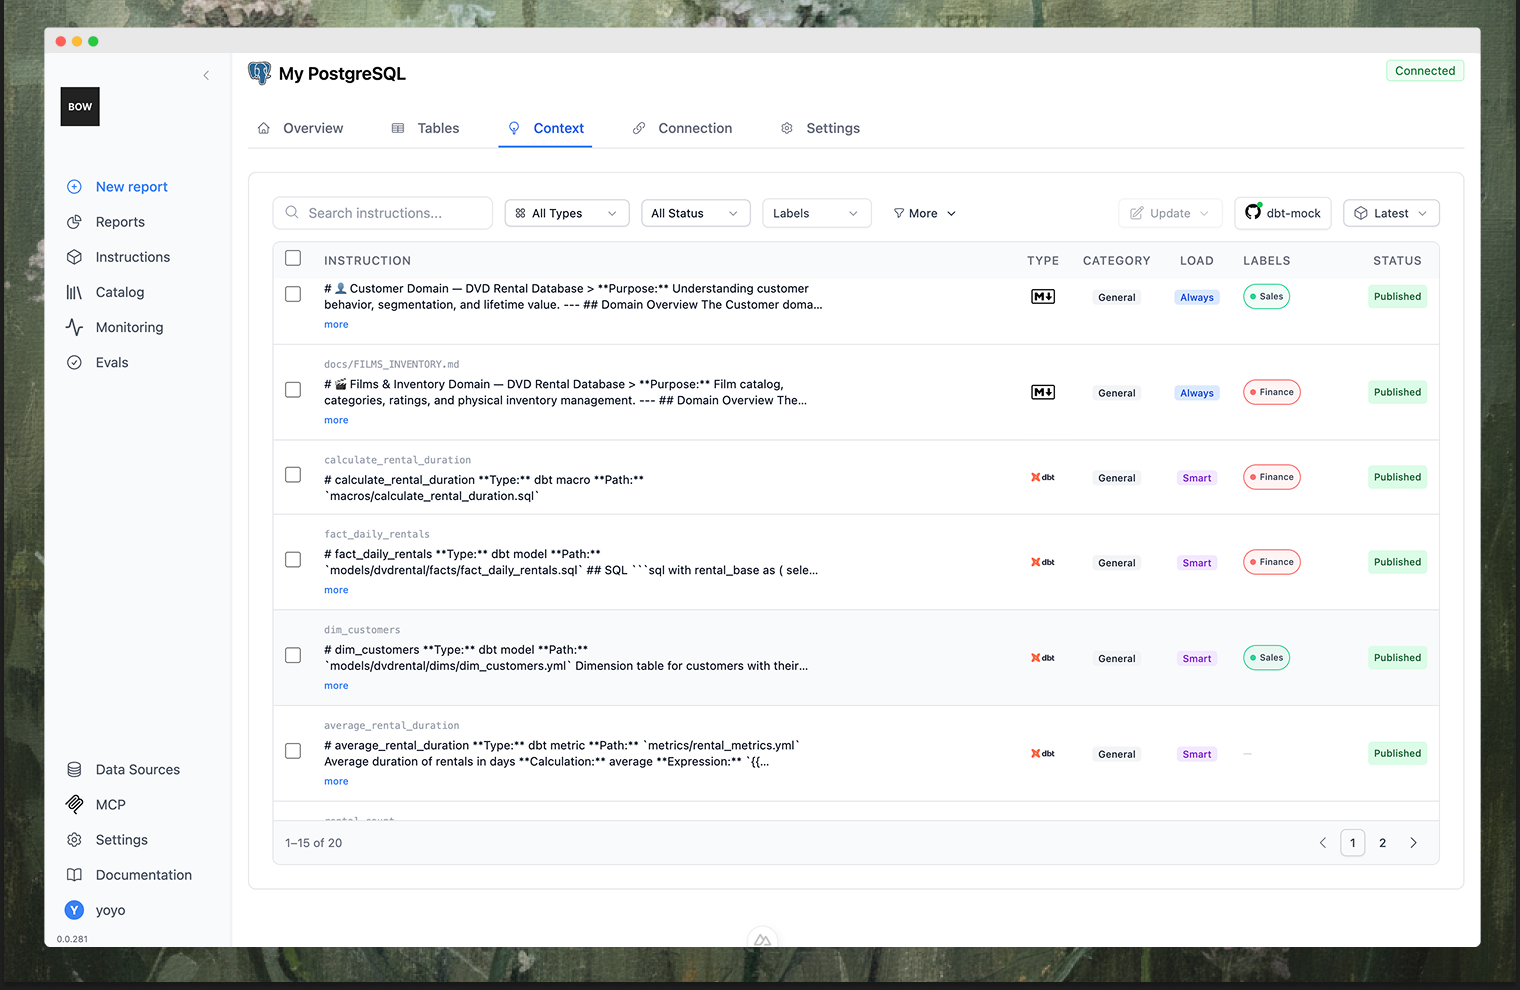Click the dbt icon for calculate_rental_duration

(1043, 477)
